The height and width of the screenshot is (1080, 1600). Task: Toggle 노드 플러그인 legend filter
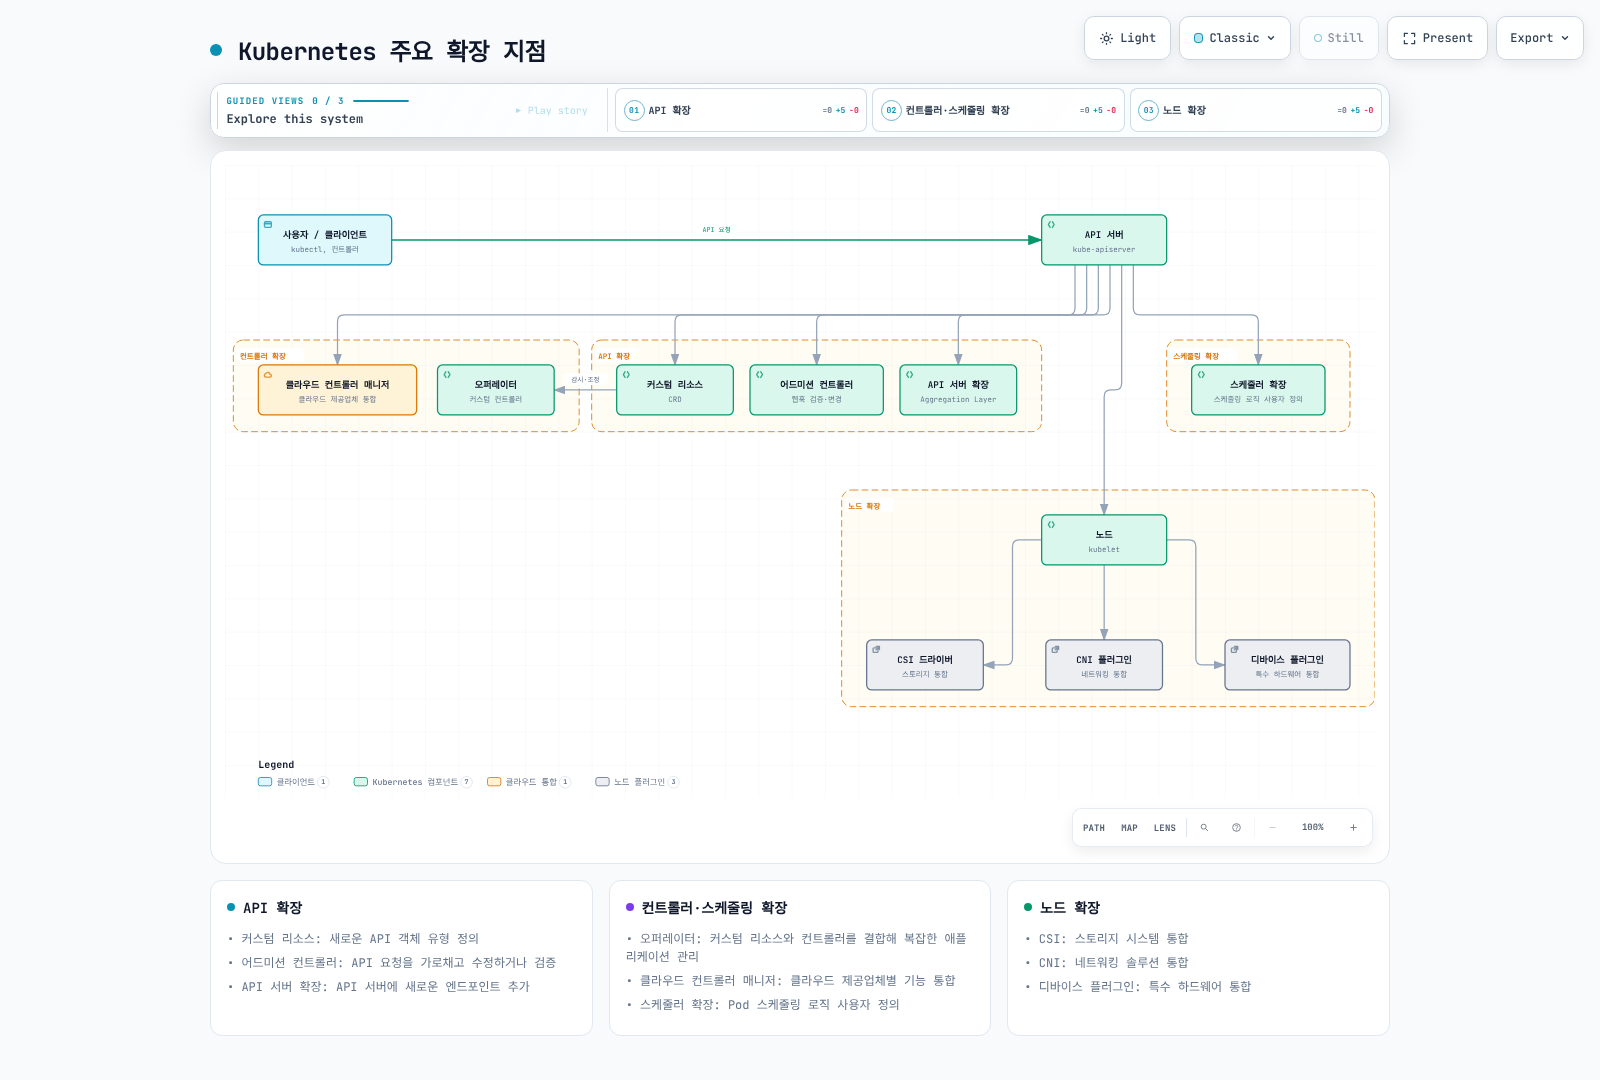[637, 782]
